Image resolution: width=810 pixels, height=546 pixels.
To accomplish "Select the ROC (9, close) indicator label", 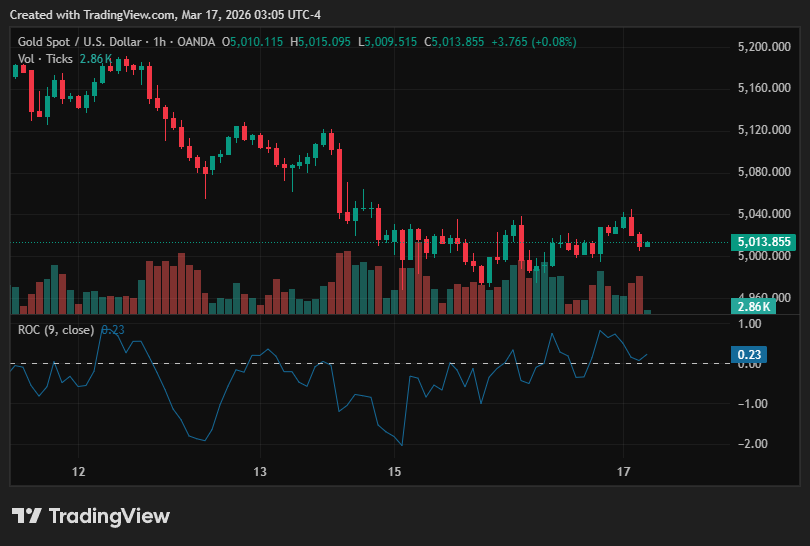I will click(56, 330).
